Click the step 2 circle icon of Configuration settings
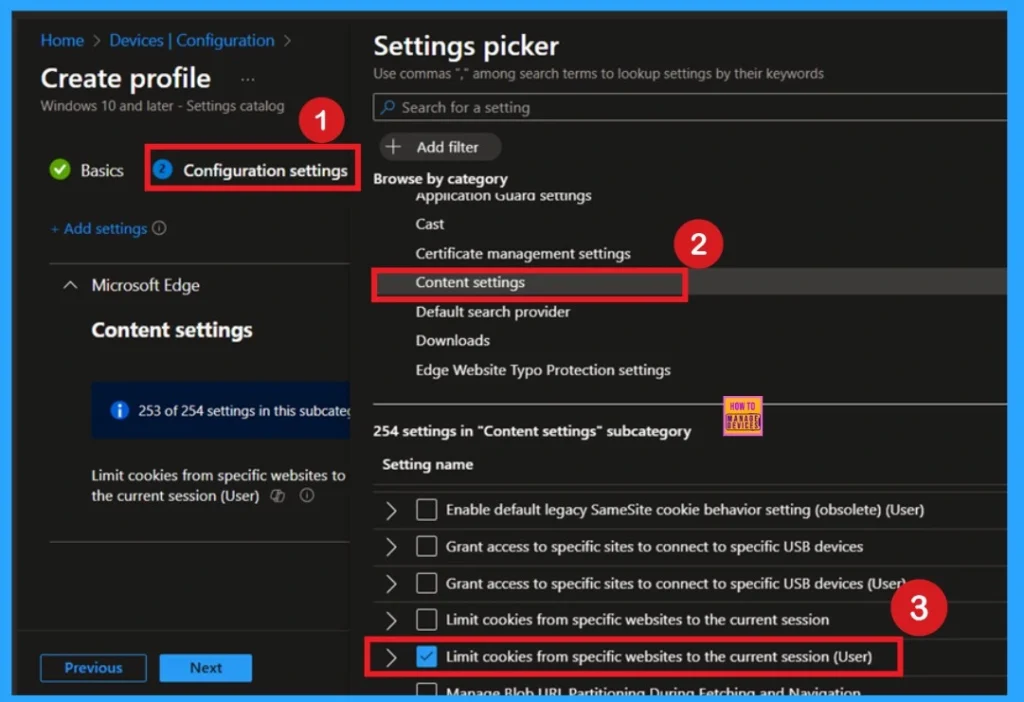This screenshot has width=1024, height=702. click(x=162, y=170)
